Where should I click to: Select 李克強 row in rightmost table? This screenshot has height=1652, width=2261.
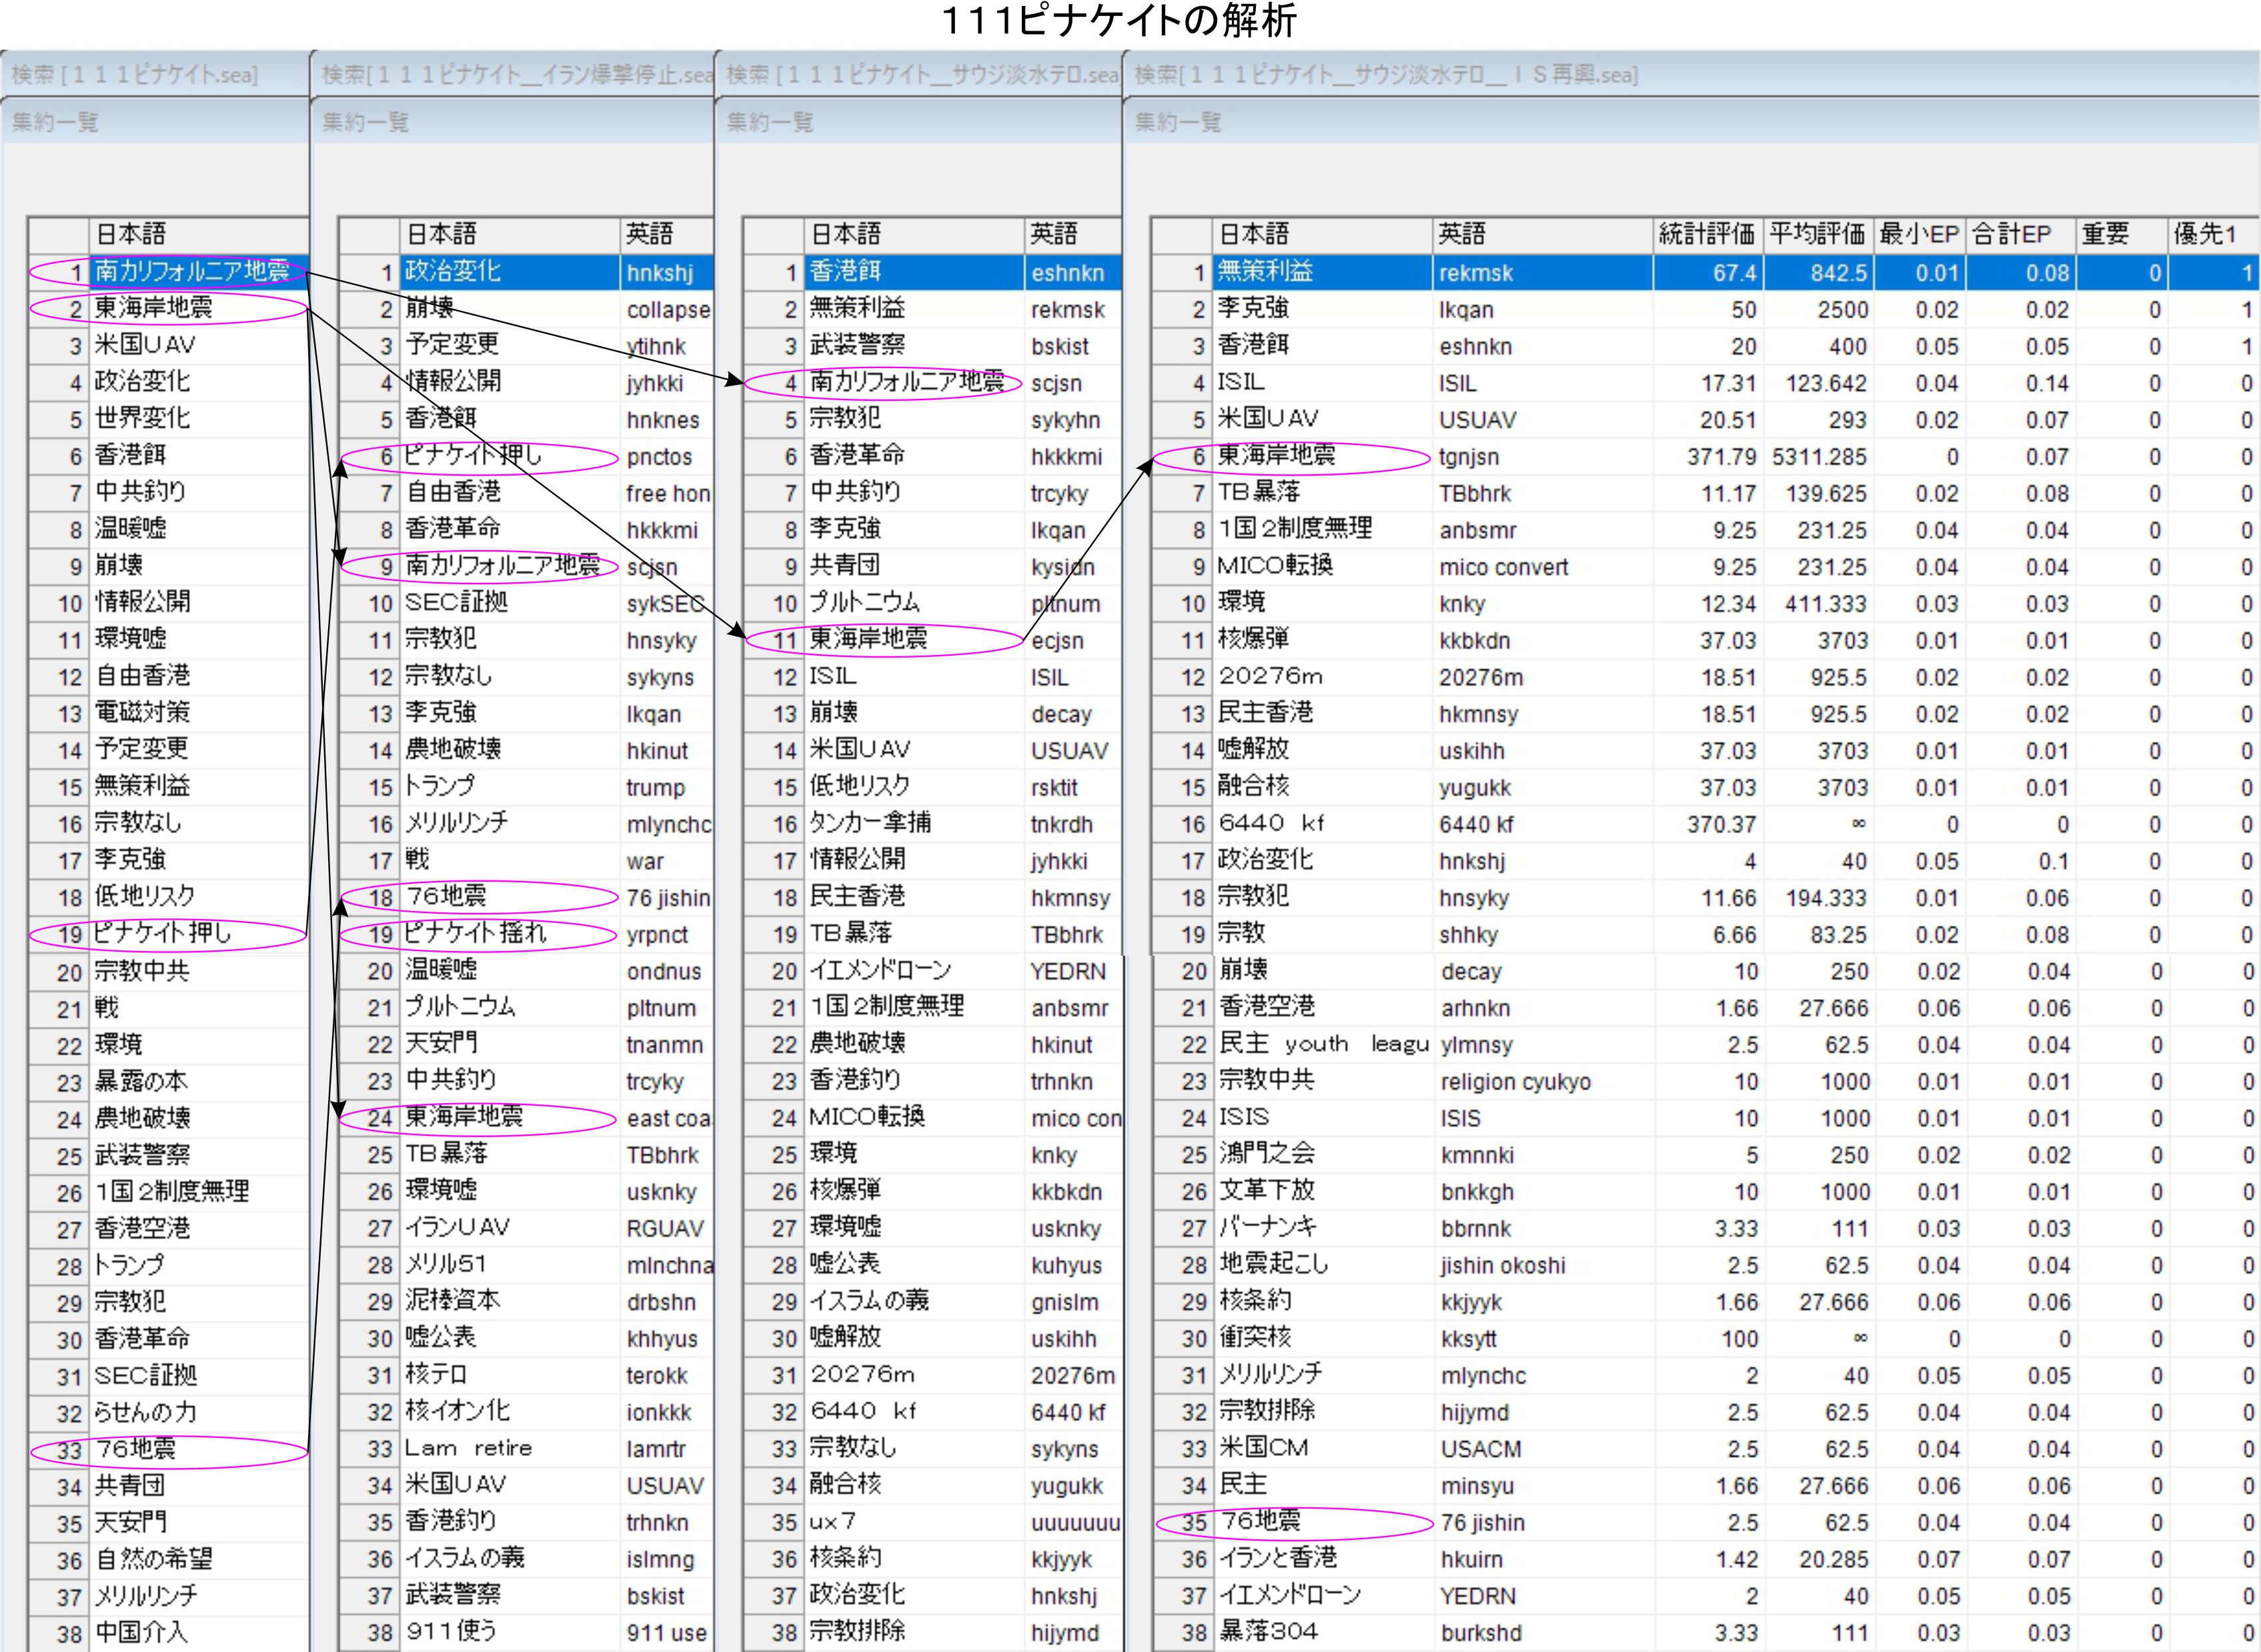(1253, 309)
